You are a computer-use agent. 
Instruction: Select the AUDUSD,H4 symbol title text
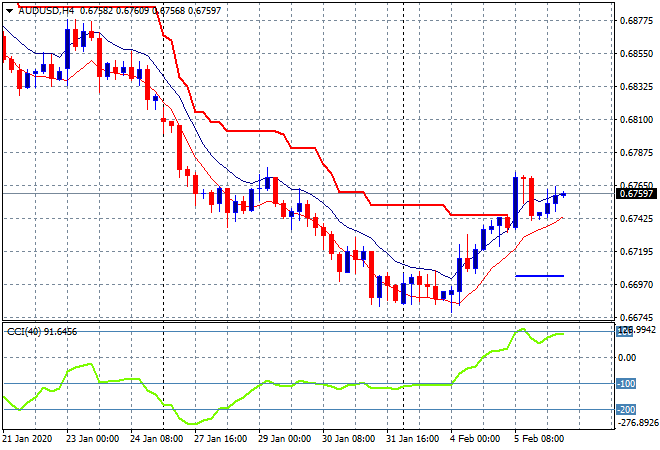[46, 11]
